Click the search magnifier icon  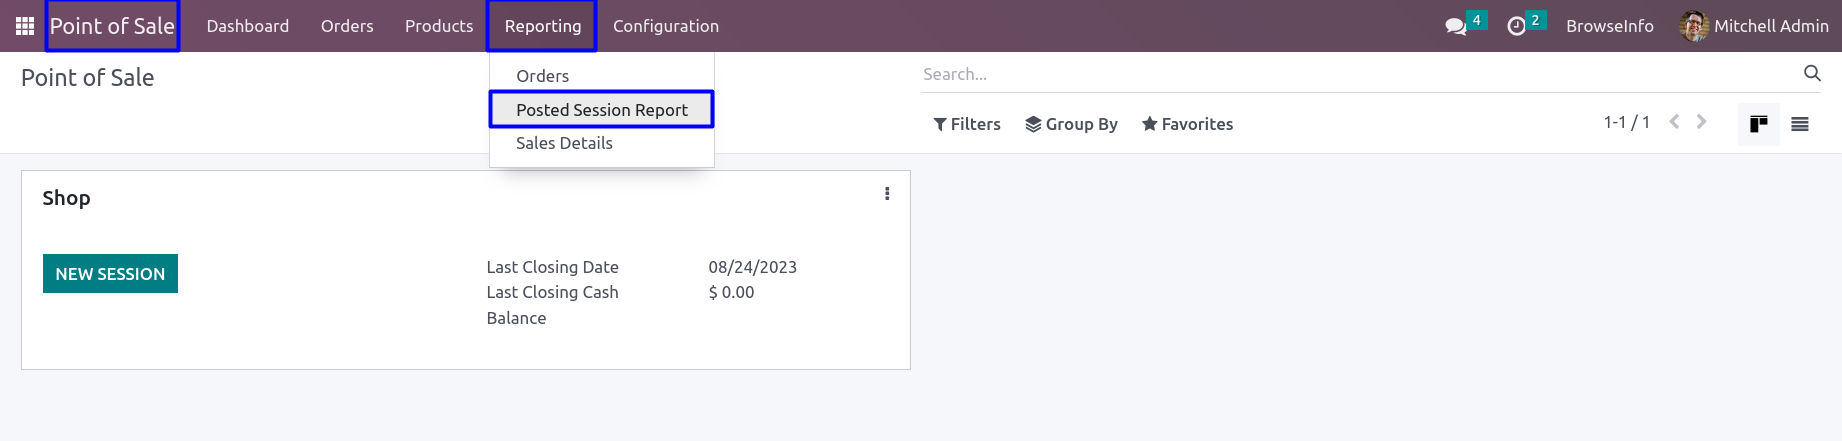1812,73
